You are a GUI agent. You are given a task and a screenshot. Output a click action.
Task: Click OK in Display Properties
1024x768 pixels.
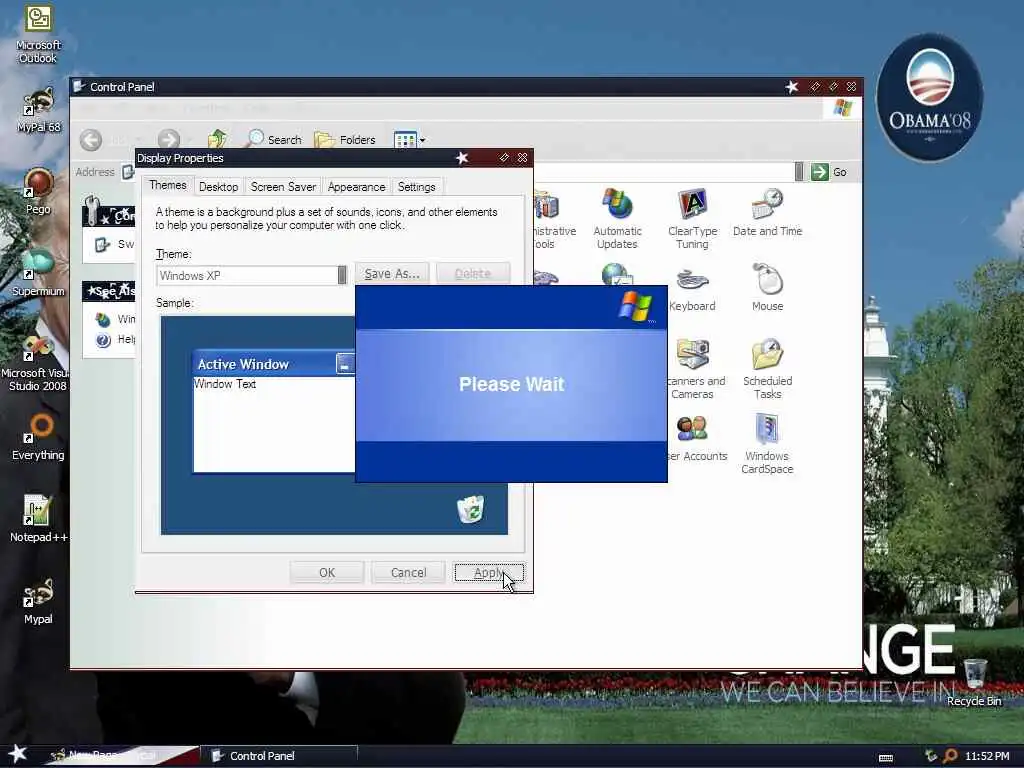click(x=327, y=573)
